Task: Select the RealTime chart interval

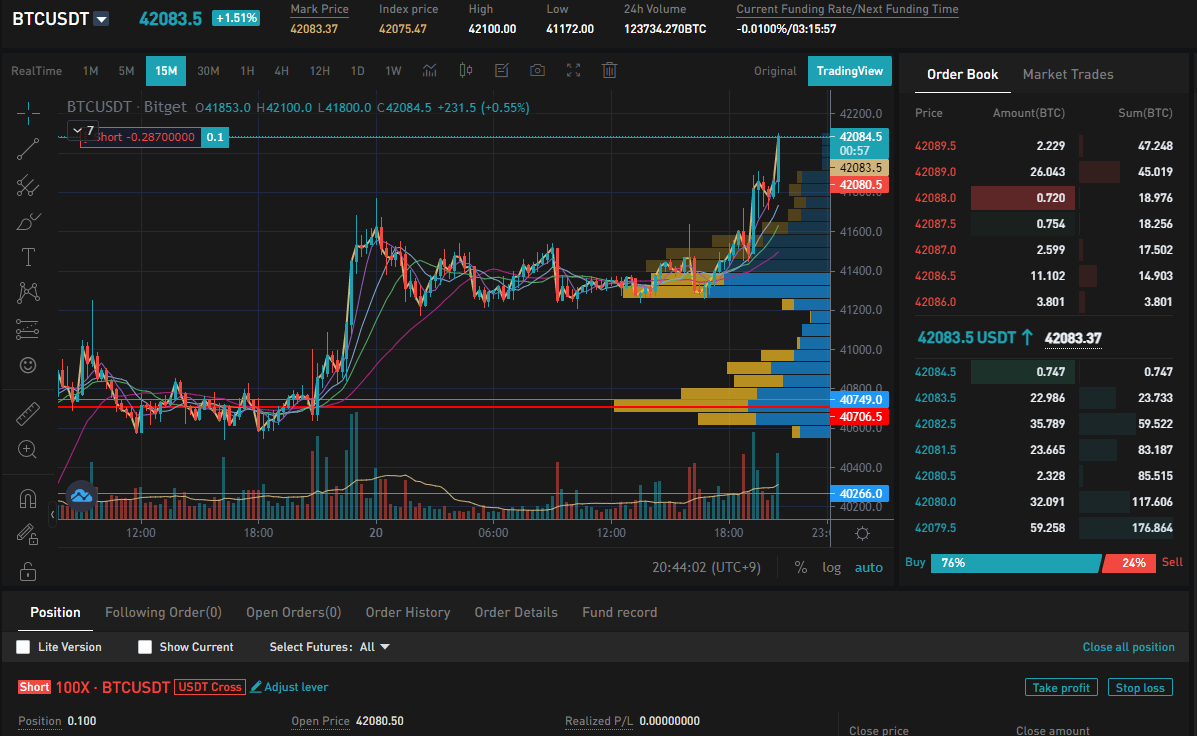Action: [37, 71]
